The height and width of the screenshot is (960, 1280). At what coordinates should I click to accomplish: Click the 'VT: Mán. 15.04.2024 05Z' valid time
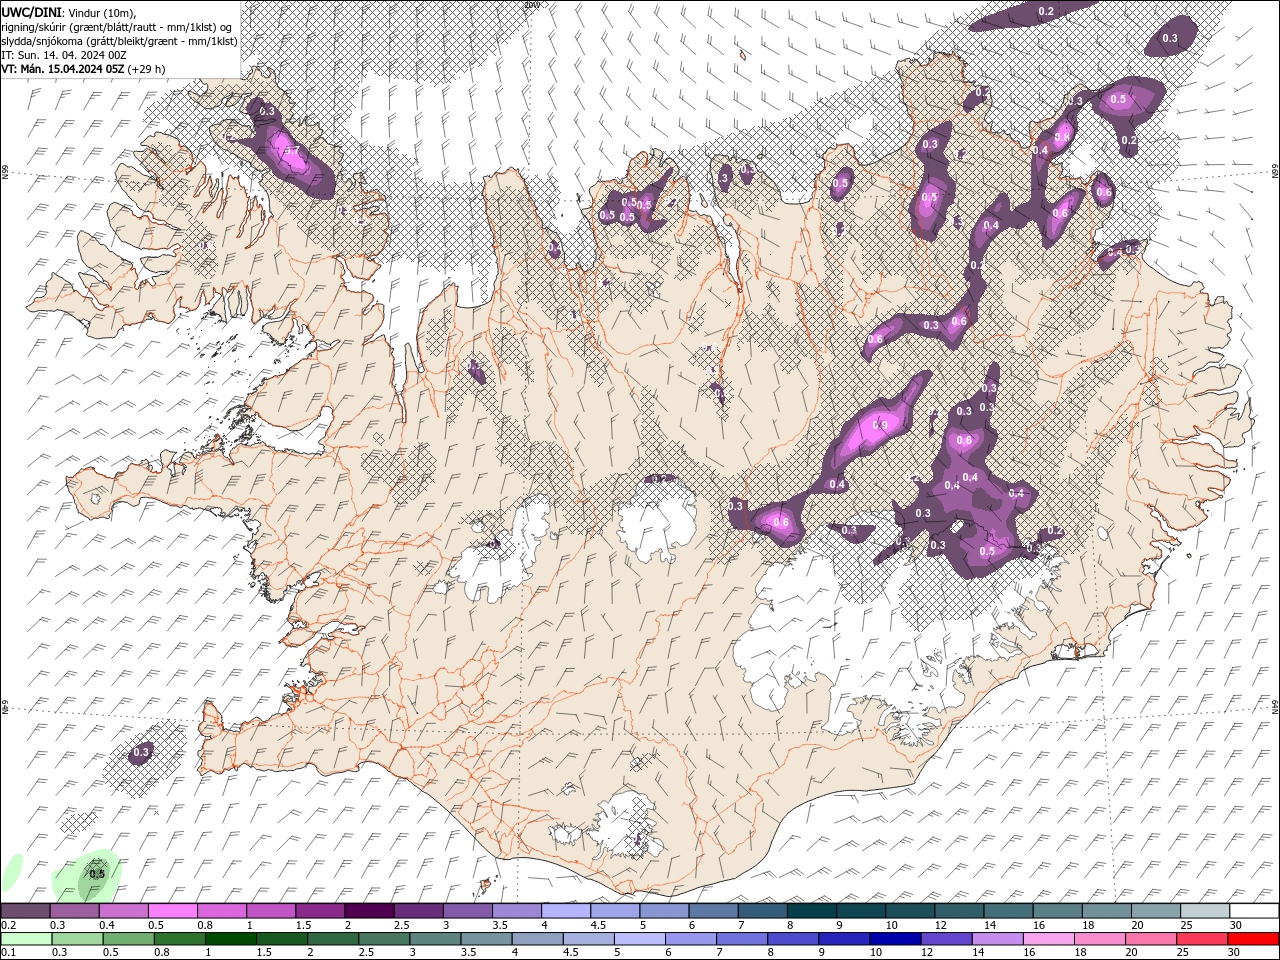(x=62, y=69)
